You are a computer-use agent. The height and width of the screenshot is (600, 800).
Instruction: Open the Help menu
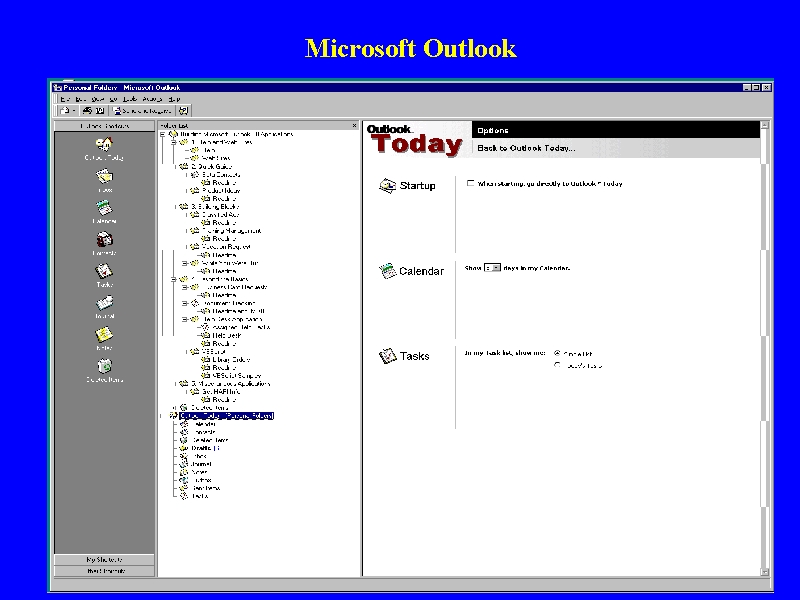pyautogui.click(x=174, y=99)
